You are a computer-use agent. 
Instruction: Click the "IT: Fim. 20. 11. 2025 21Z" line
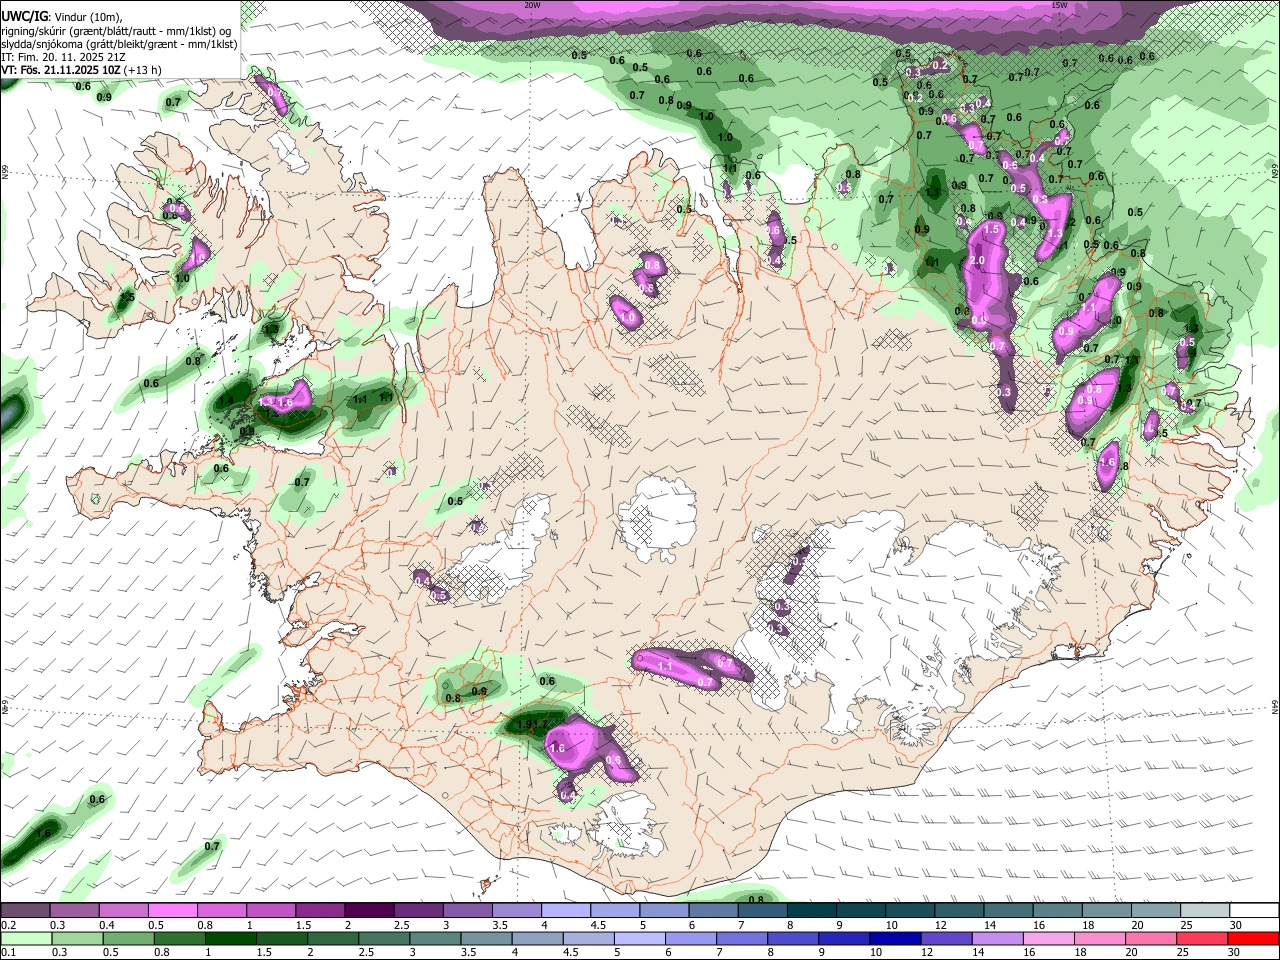pyautogui.click(x=64, y=57)
